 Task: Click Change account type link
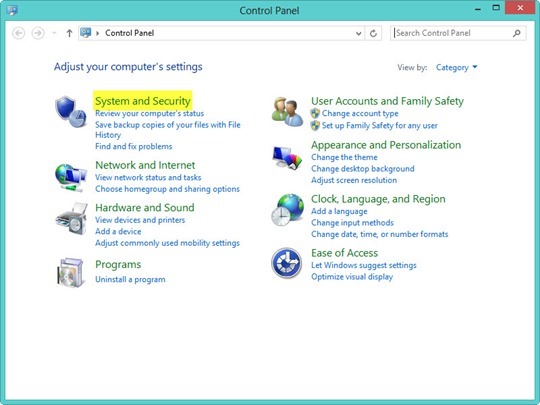point(360,113)
